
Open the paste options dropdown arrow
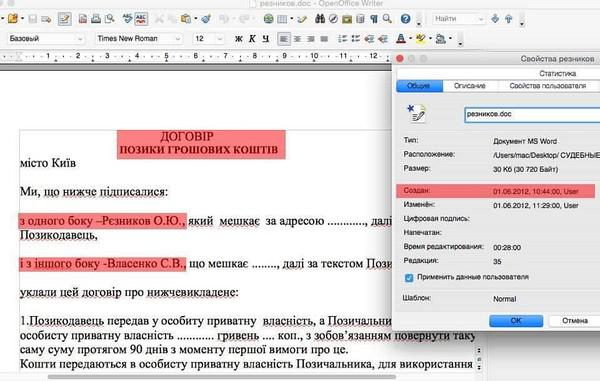[196, 19]
